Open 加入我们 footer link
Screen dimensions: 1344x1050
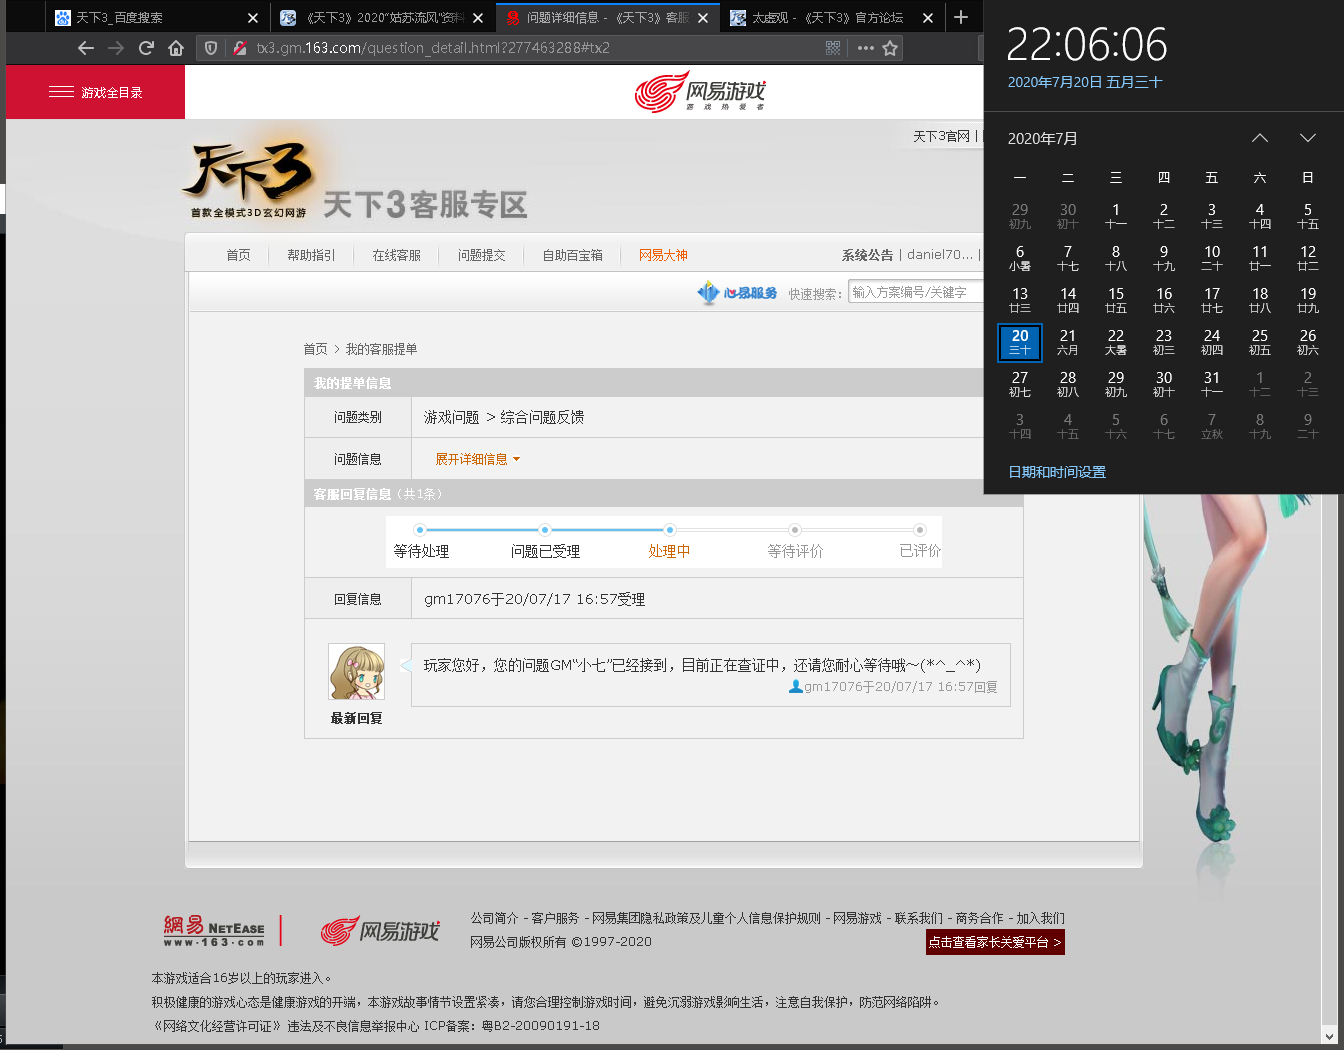click(x=1040, y=918)
